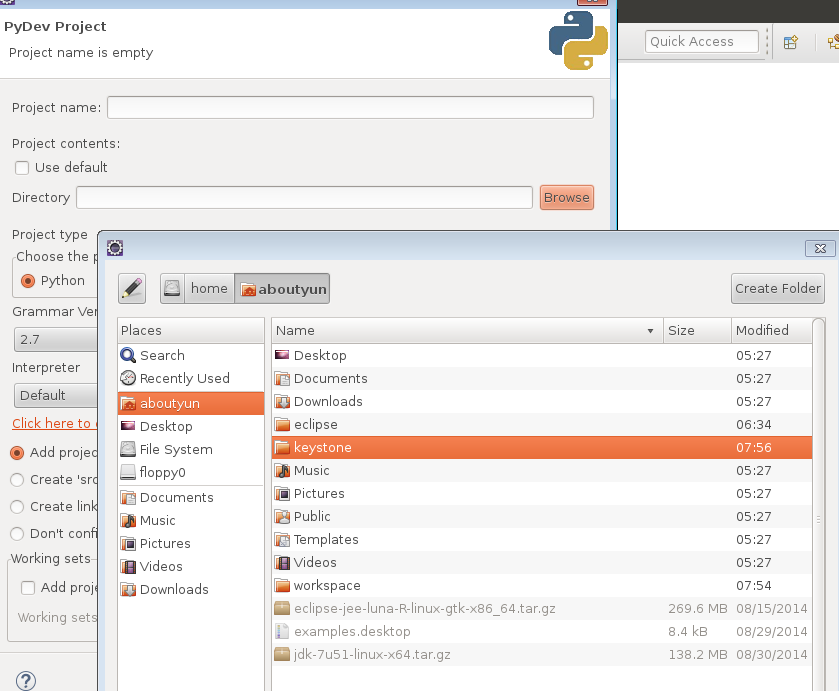Click the home path bar segment
This screenshot has width=839, height=691.
[x=209, y=288]
